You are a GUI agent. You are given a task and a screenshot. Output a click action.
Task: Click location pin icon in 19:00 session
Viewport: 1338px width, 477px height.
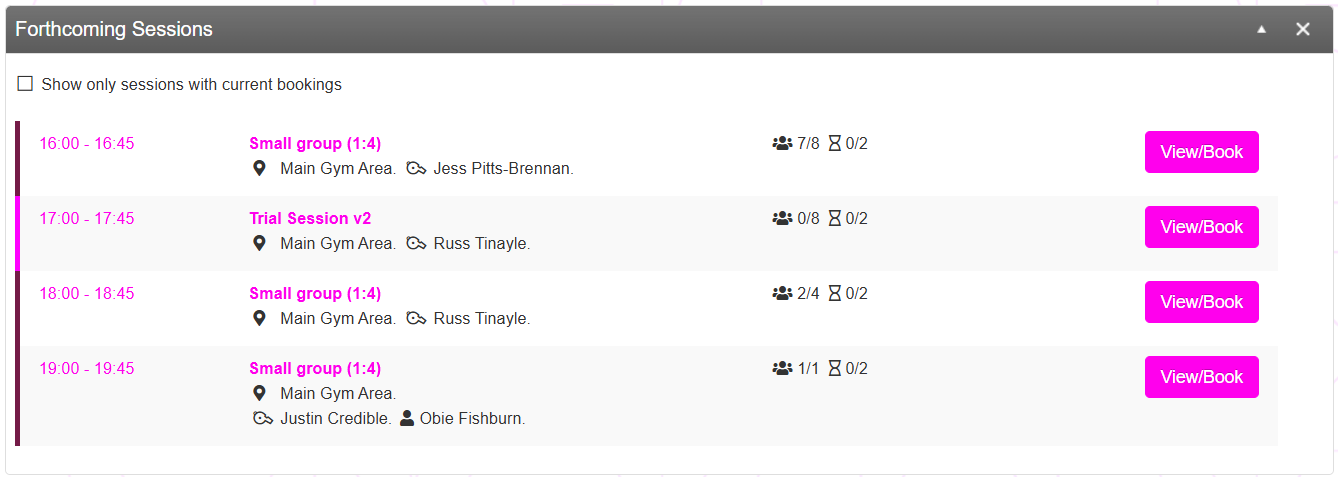(x=259, y=394)
